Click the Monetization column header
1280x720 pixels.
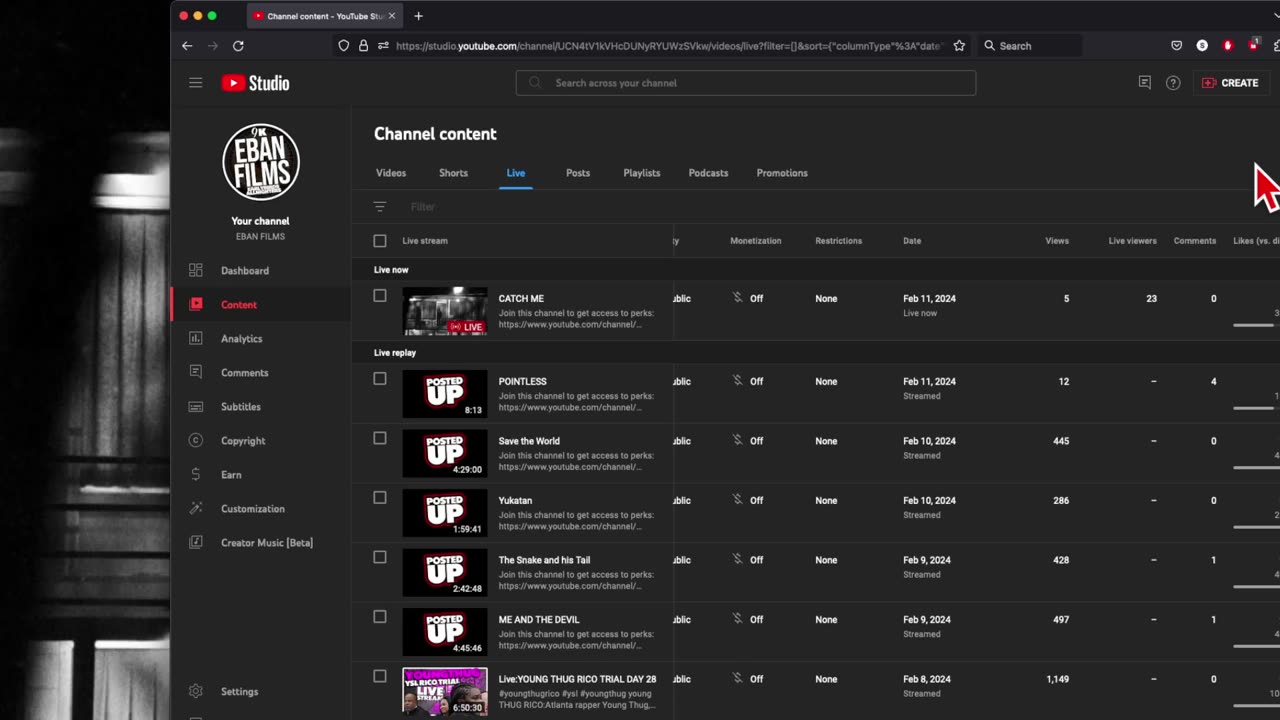[x=756, y=241]
